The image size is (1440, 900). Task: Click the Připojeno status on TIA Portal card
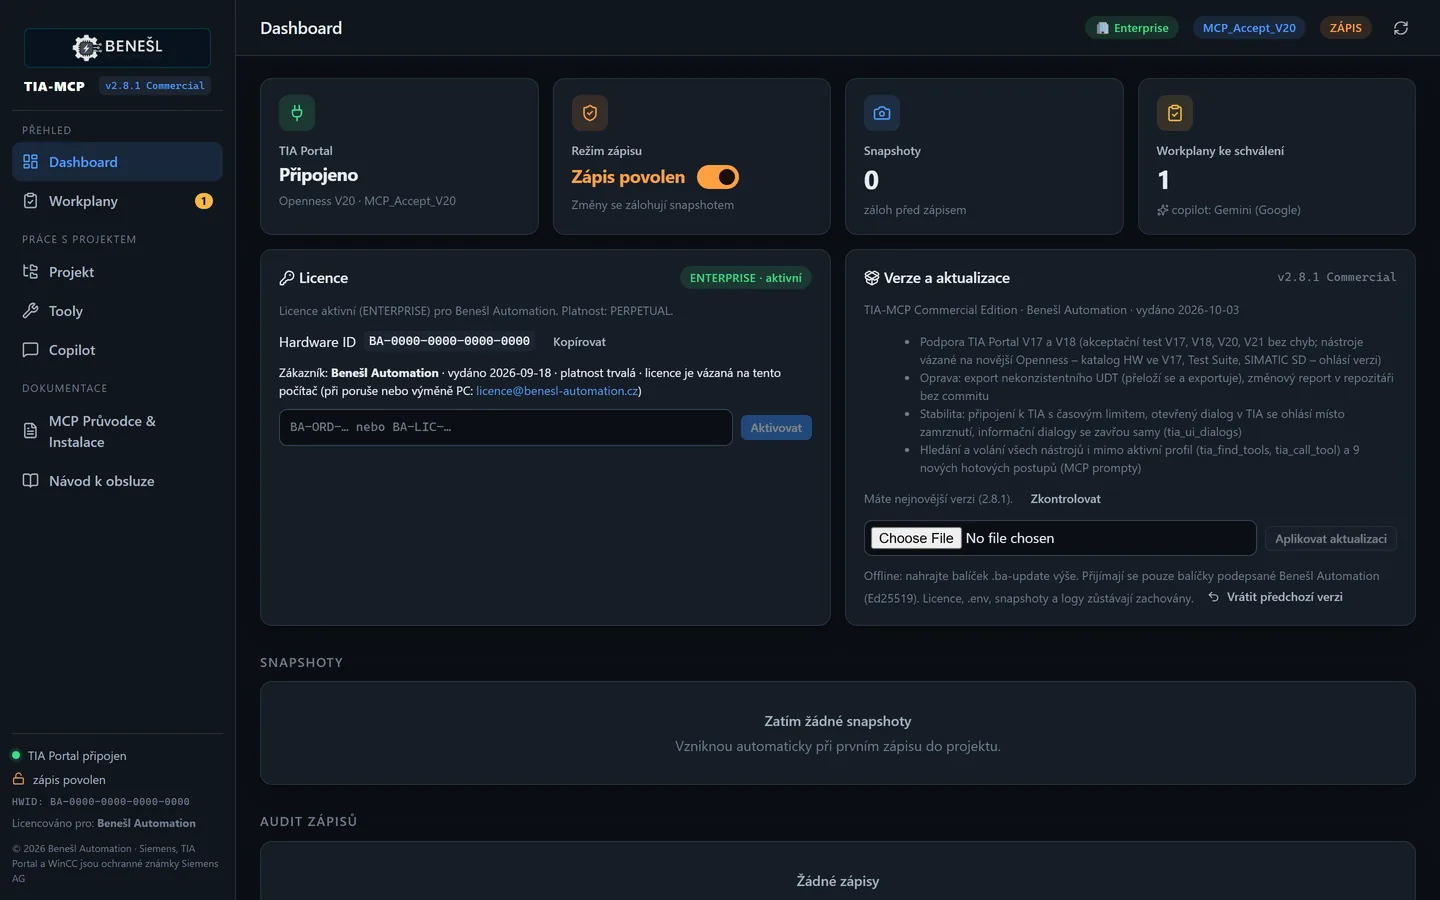[319, 175]
